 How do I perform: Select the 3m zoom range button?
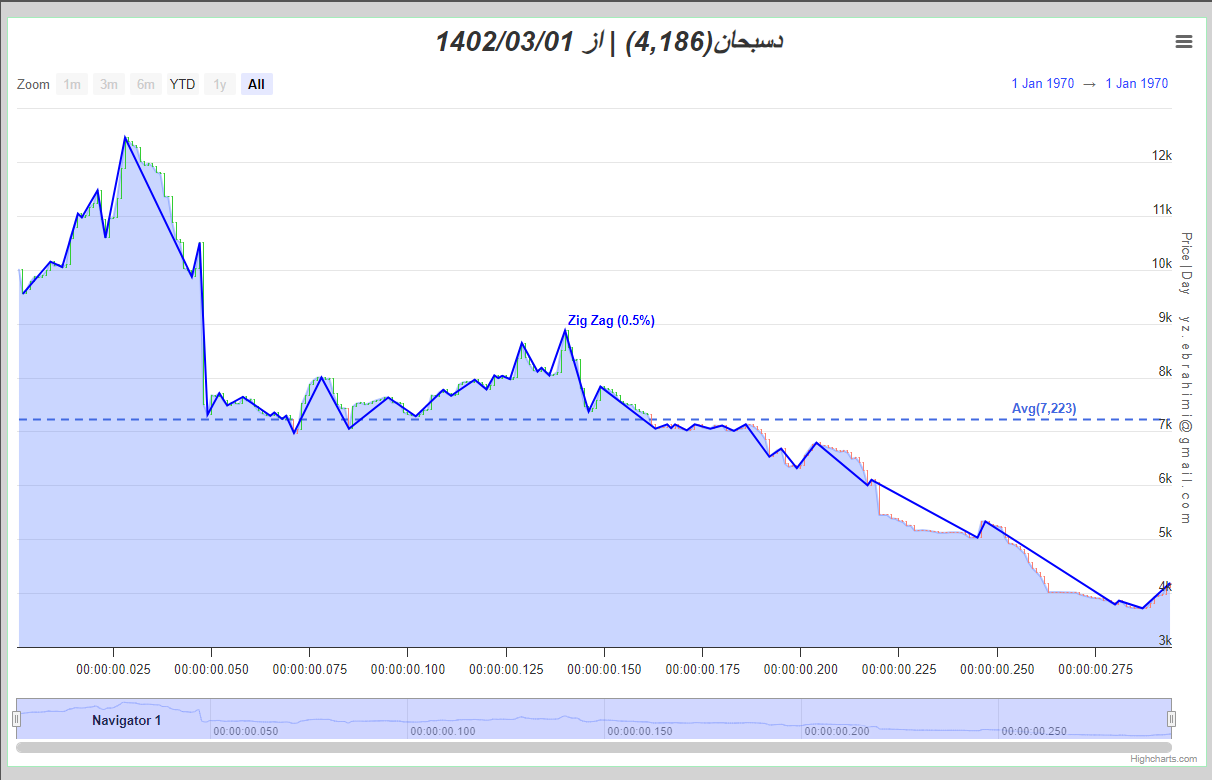109,84
